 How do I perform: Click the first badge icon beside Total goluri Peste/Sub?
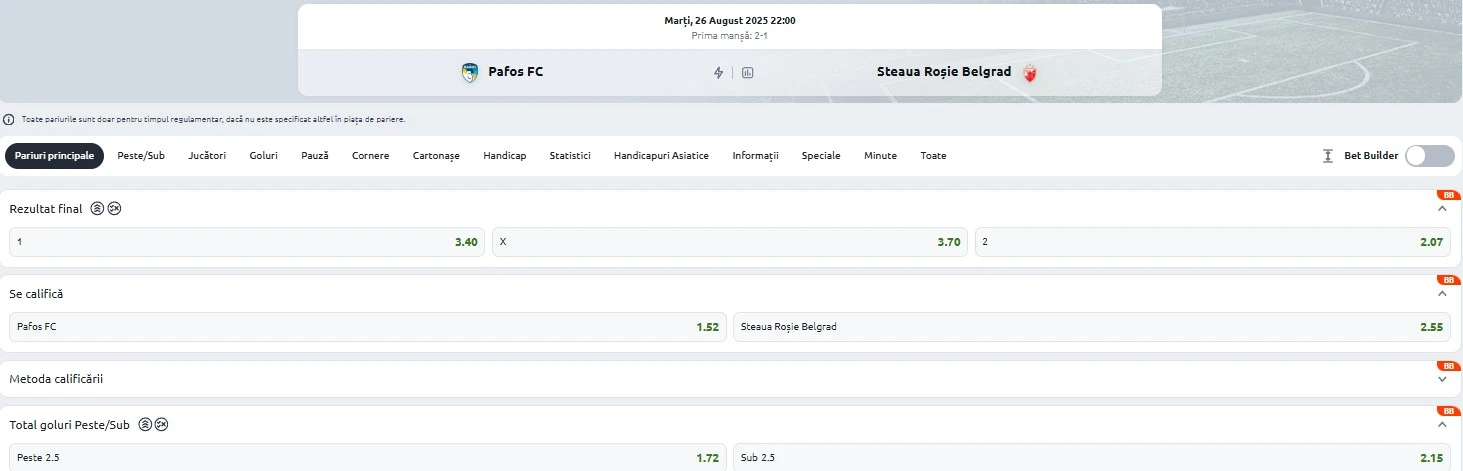coord(144,424)
